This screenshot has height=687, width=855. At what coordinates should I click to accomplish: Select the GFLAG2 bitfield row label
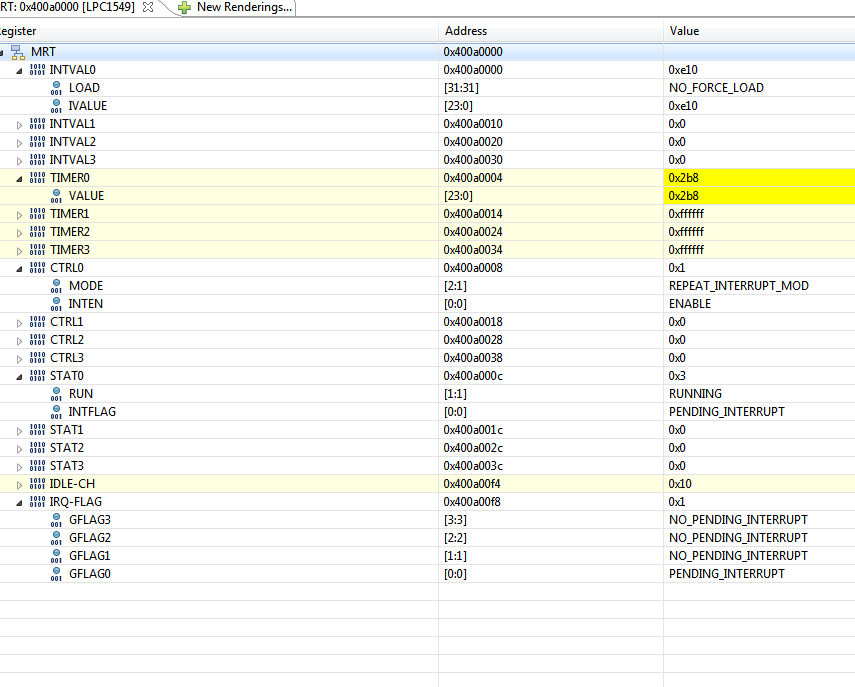89,538
